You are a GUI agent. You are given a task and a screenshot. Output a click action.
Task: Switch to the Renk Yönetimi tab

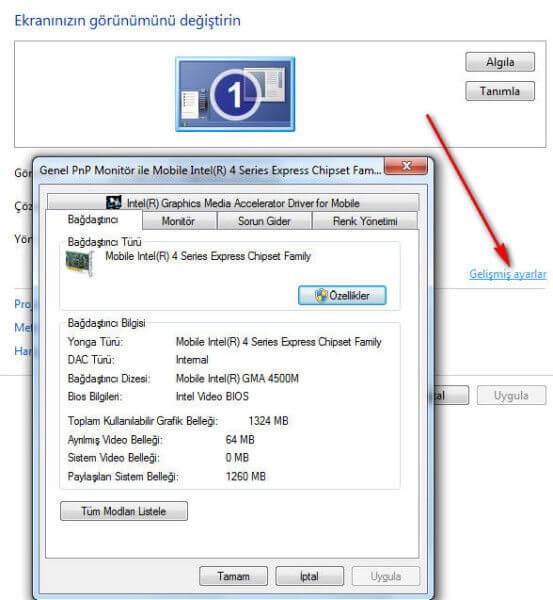(x=365, y=221)
